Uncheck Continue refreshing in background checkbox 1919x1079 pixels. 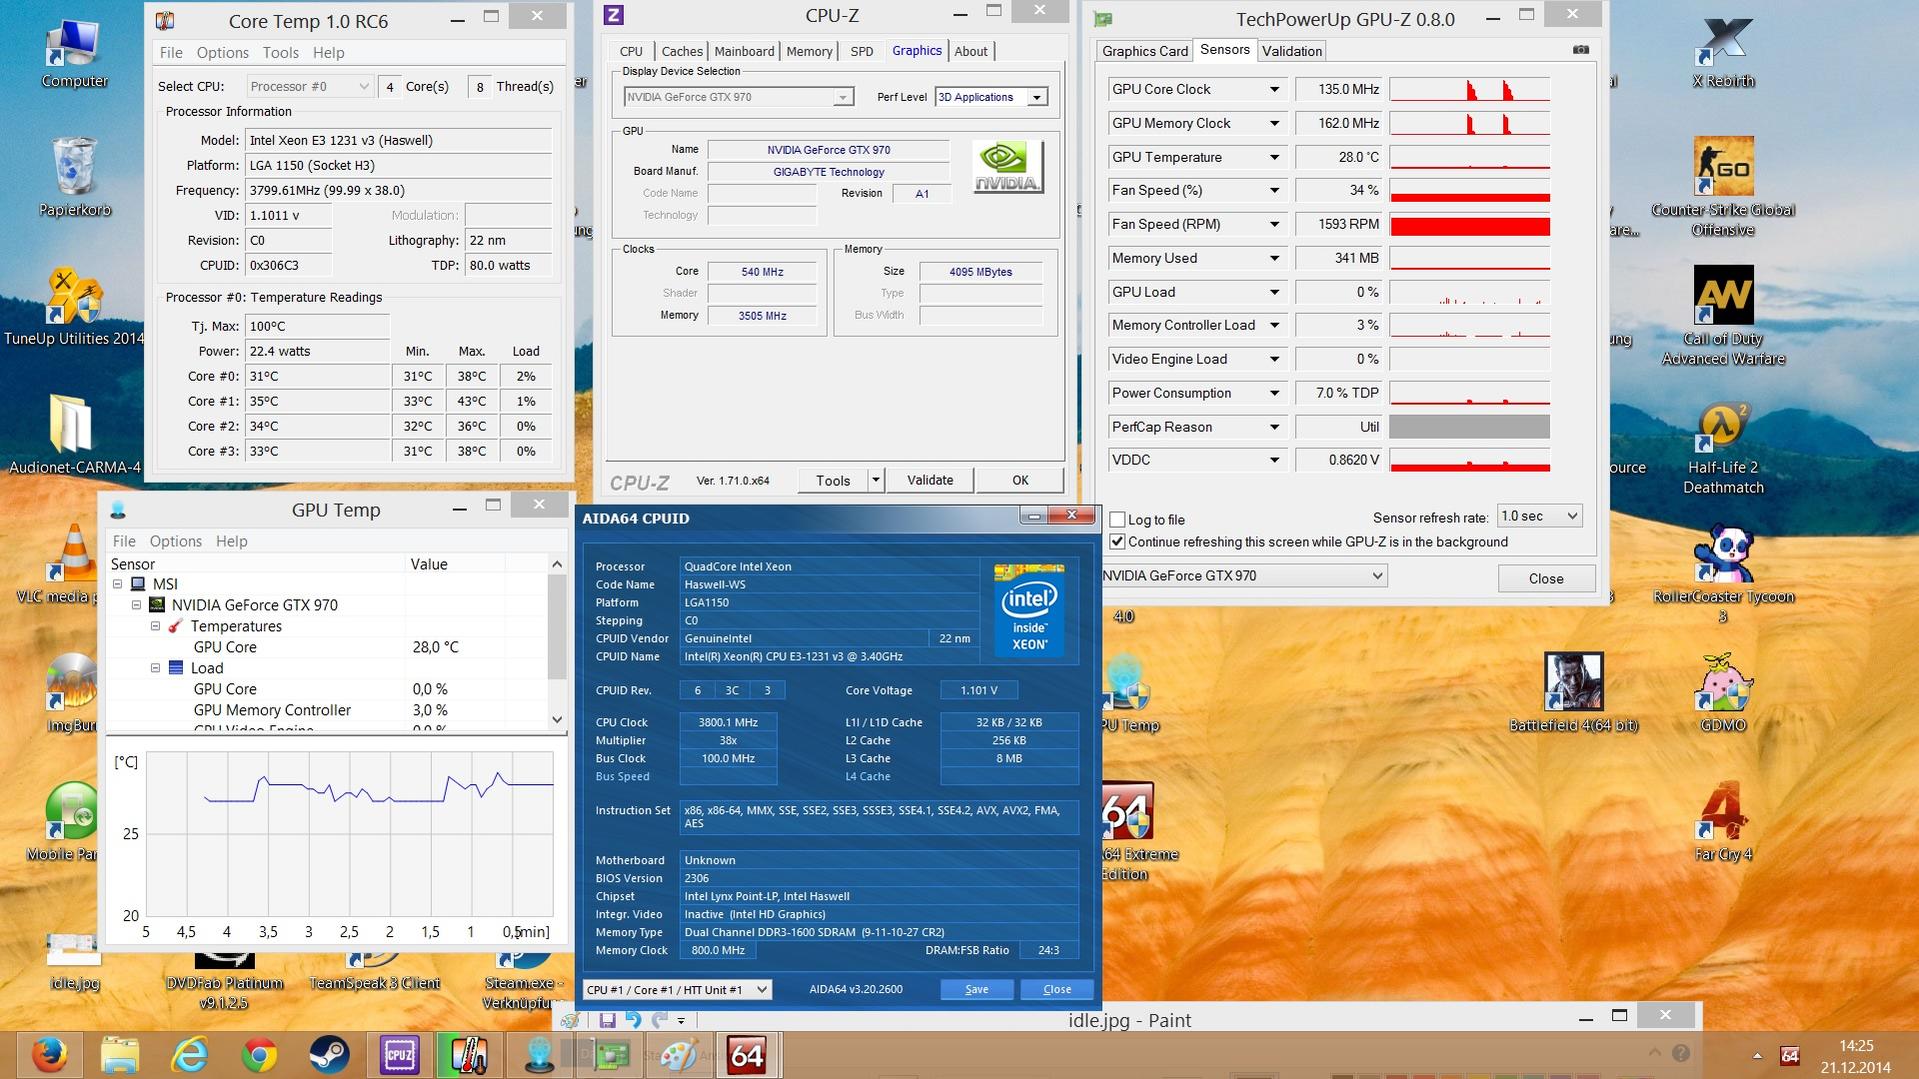[x=1117, y=542]
